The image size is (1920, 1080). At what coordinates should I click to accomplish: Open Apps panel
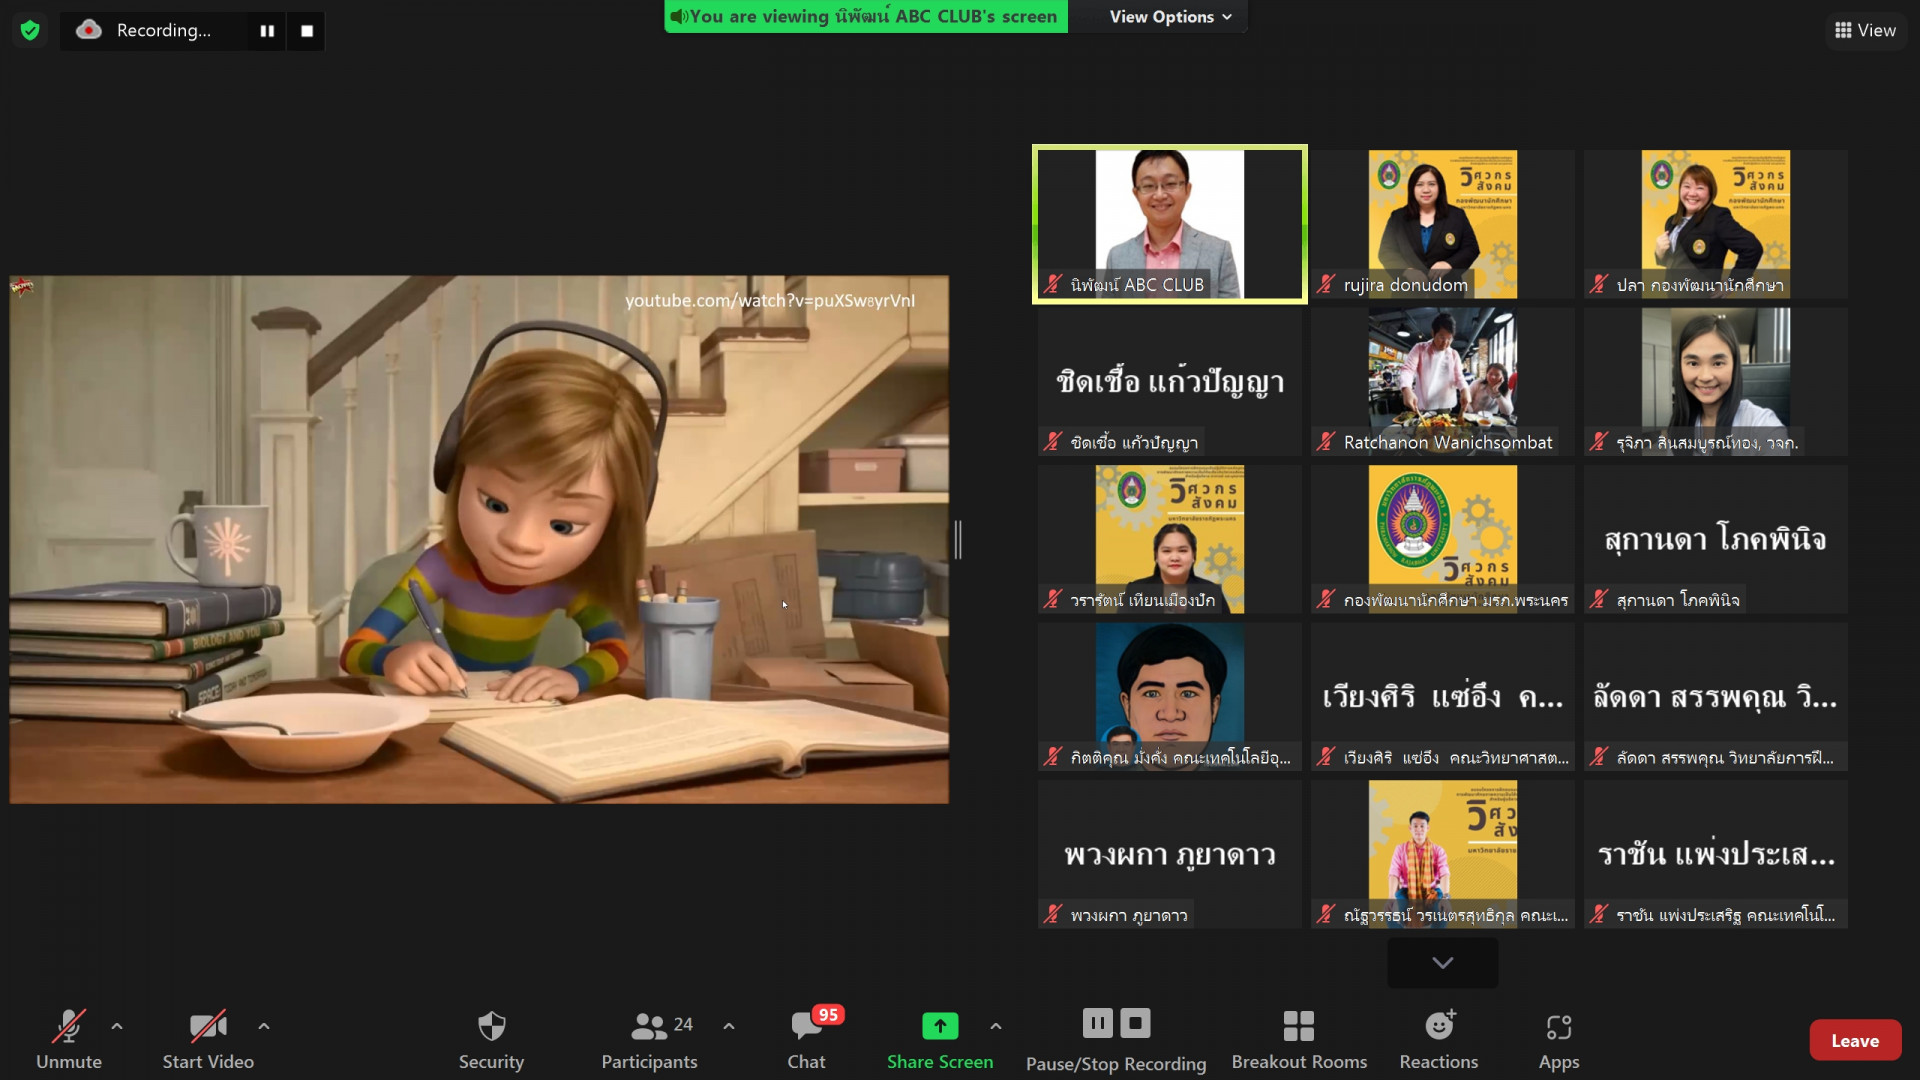click(x=1559, y=1040)
